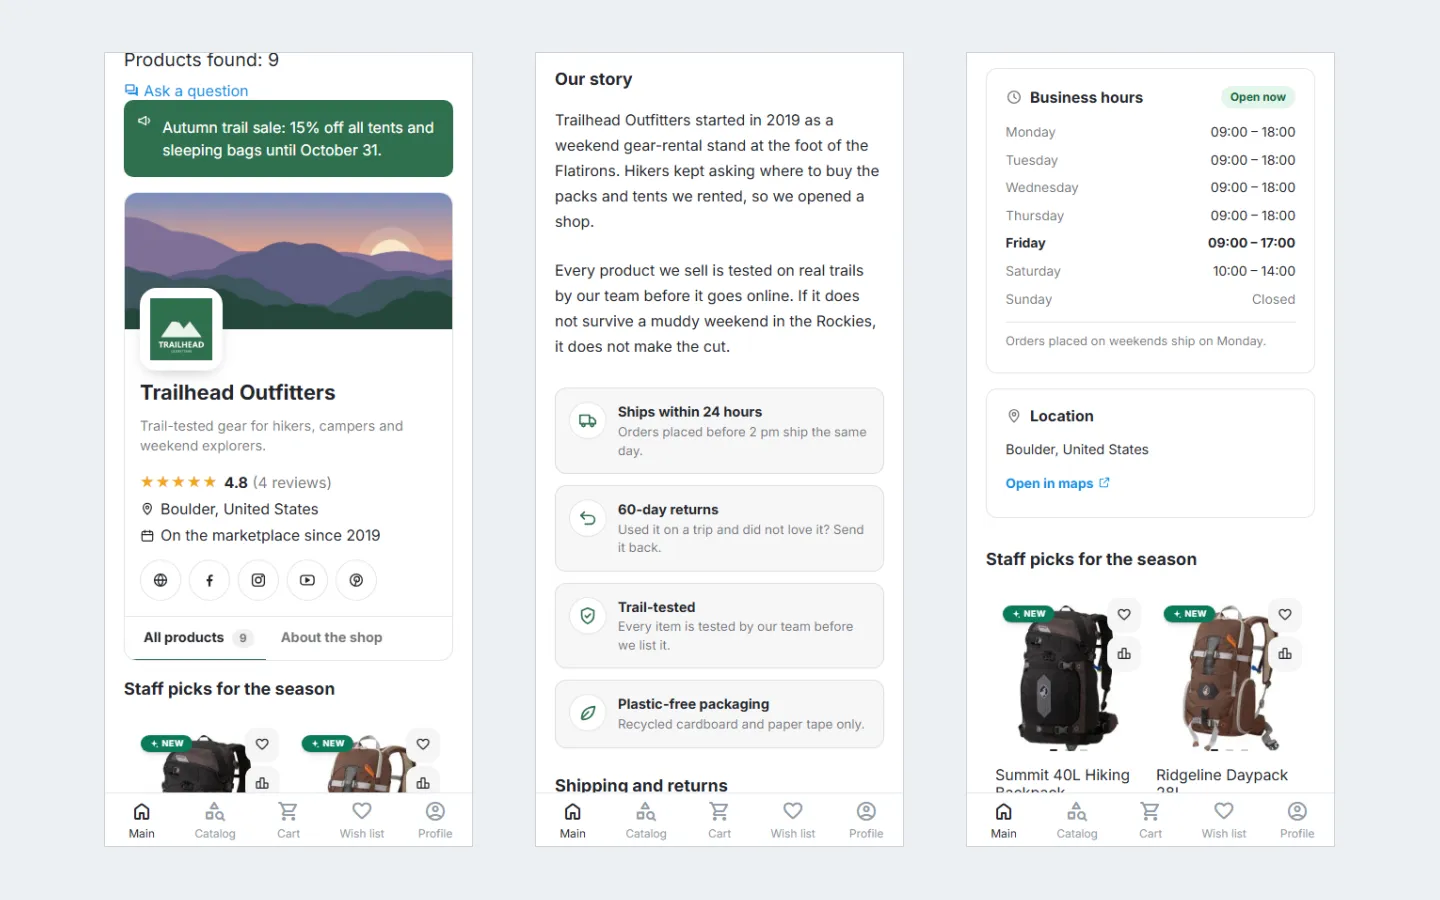1440x900 pixels.
Task: Select the Trail-tested feature card
Action: (x=719, y=626)
